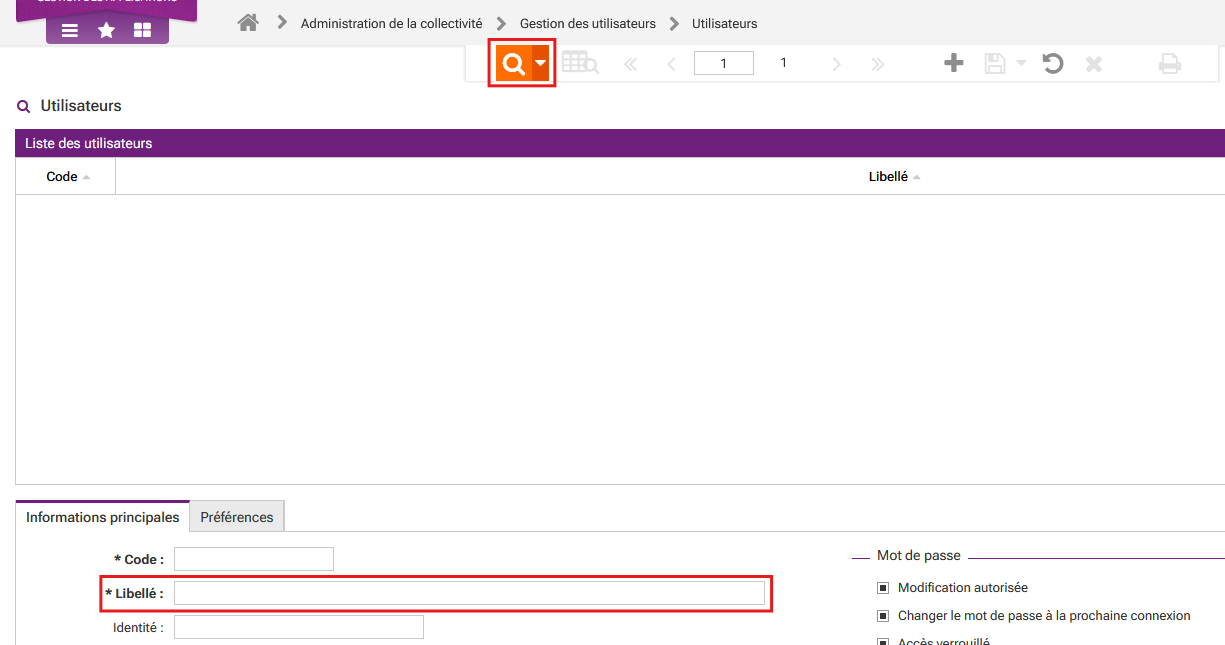The image size is (1225, 645).
Task: Go to home via house icon
Action: [x=248, y=22]
